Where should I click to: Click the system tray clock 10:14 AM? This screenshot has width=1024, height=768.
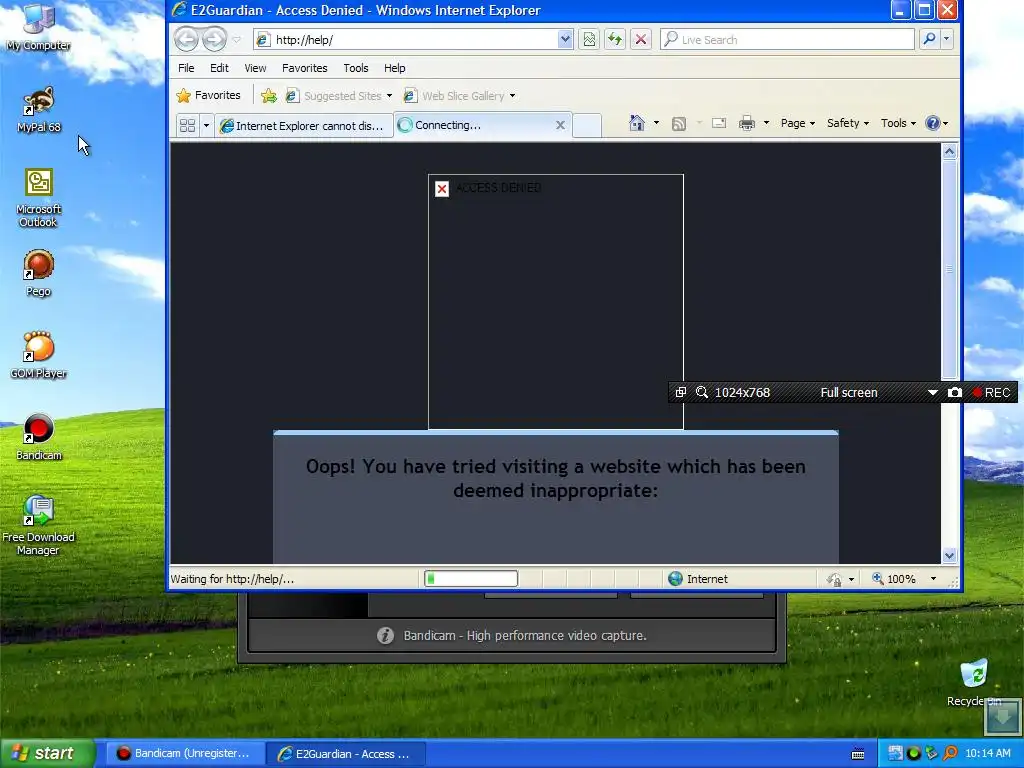click(x=987, y=754)
